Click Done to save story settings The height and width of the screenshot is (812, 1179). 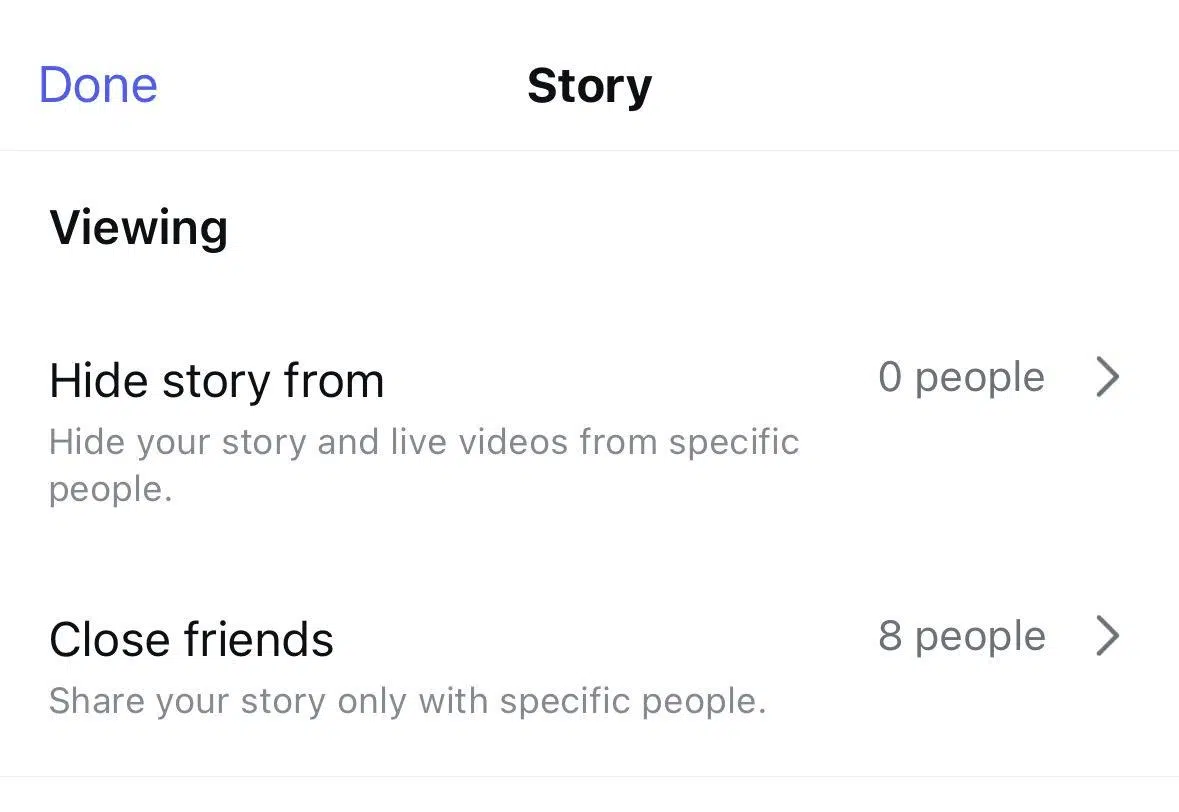coord(97,85)
